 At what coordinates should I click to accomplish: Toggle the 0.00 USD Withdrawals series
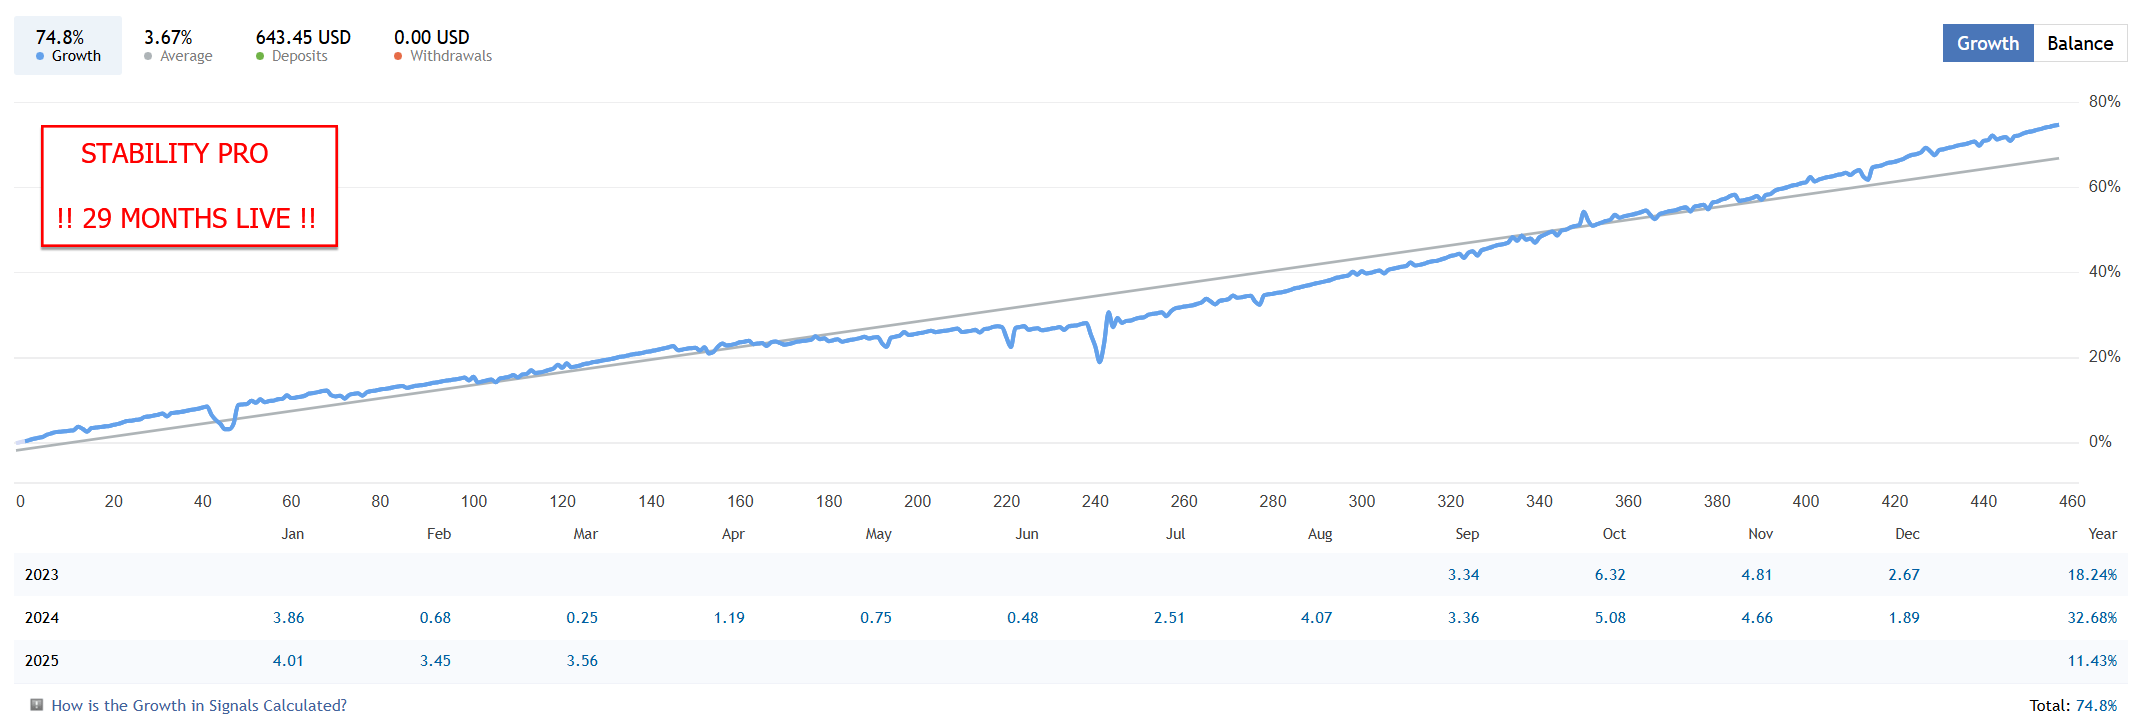click(x=442, y=45)
